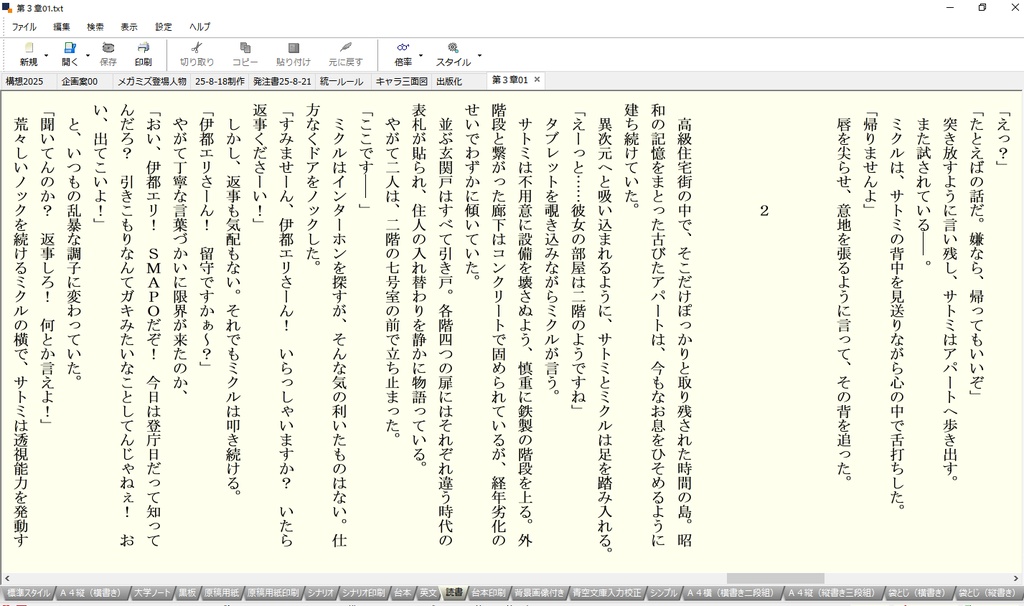Click the line 「帰りませんよ」
This screenshot has height=606, width=1024.
pos(871,161)
